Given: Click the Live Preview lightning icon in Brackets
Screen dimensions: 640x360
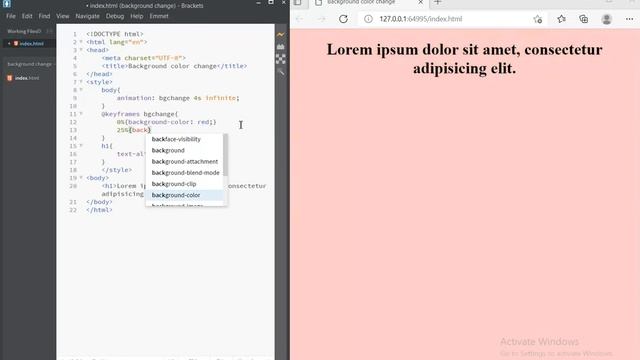Looking at the screenshot, I should 281,35.
